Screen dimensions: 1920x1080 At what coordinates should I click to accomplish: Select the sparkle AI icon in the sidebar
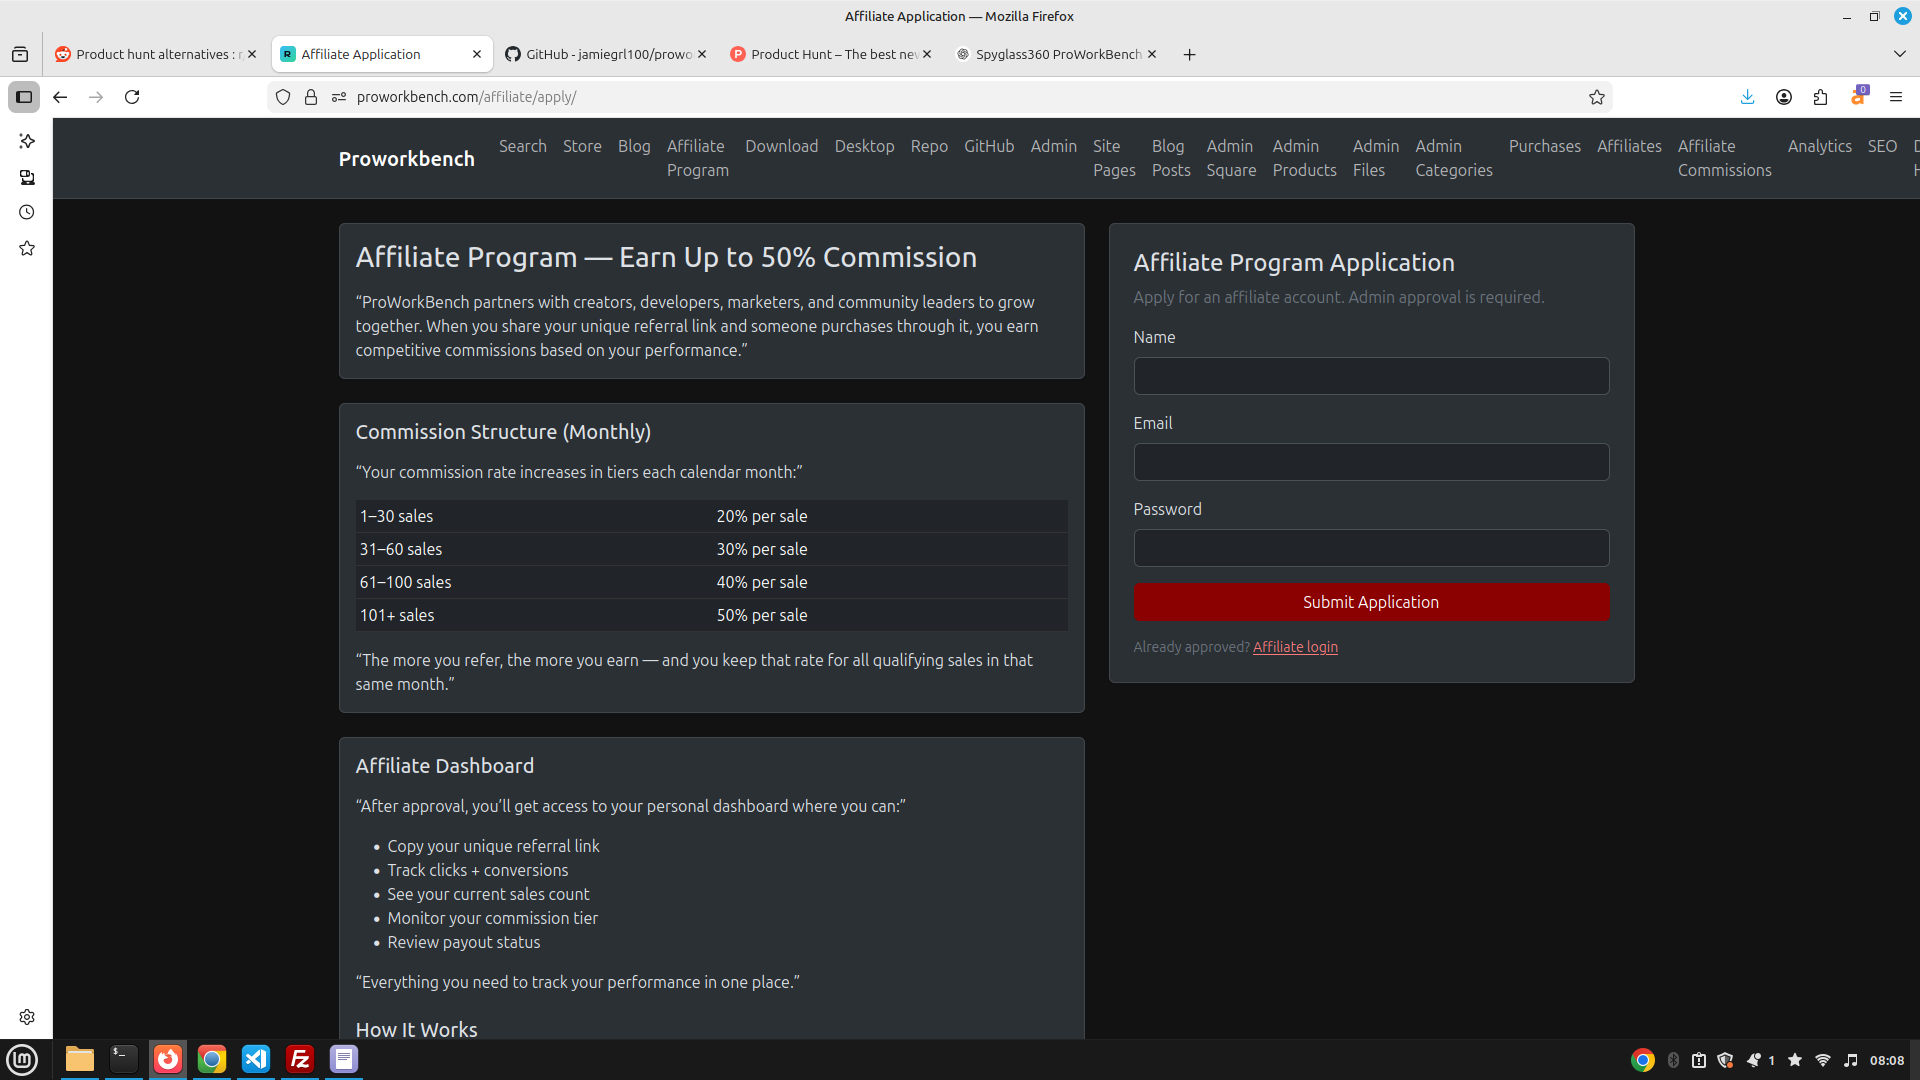point(27,141)
